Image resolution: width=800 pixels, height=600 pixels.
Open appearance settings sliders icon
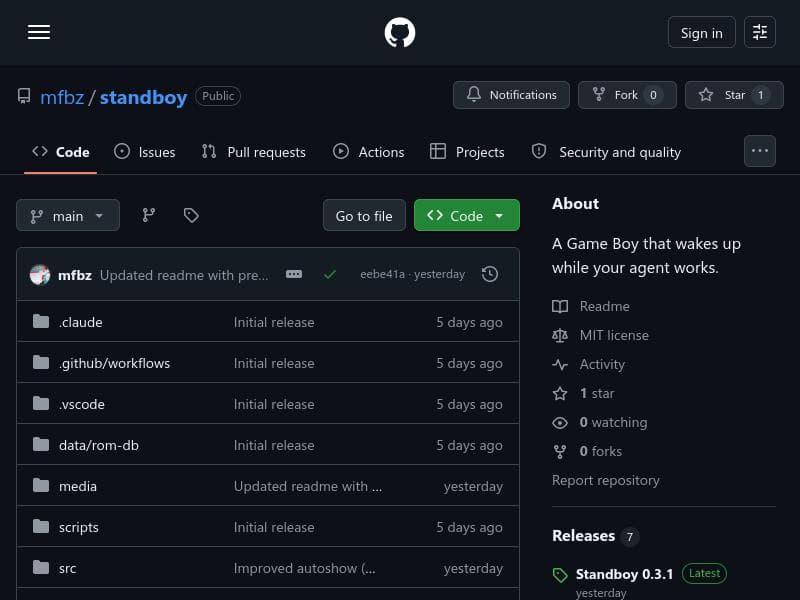[x=760, y=32]
